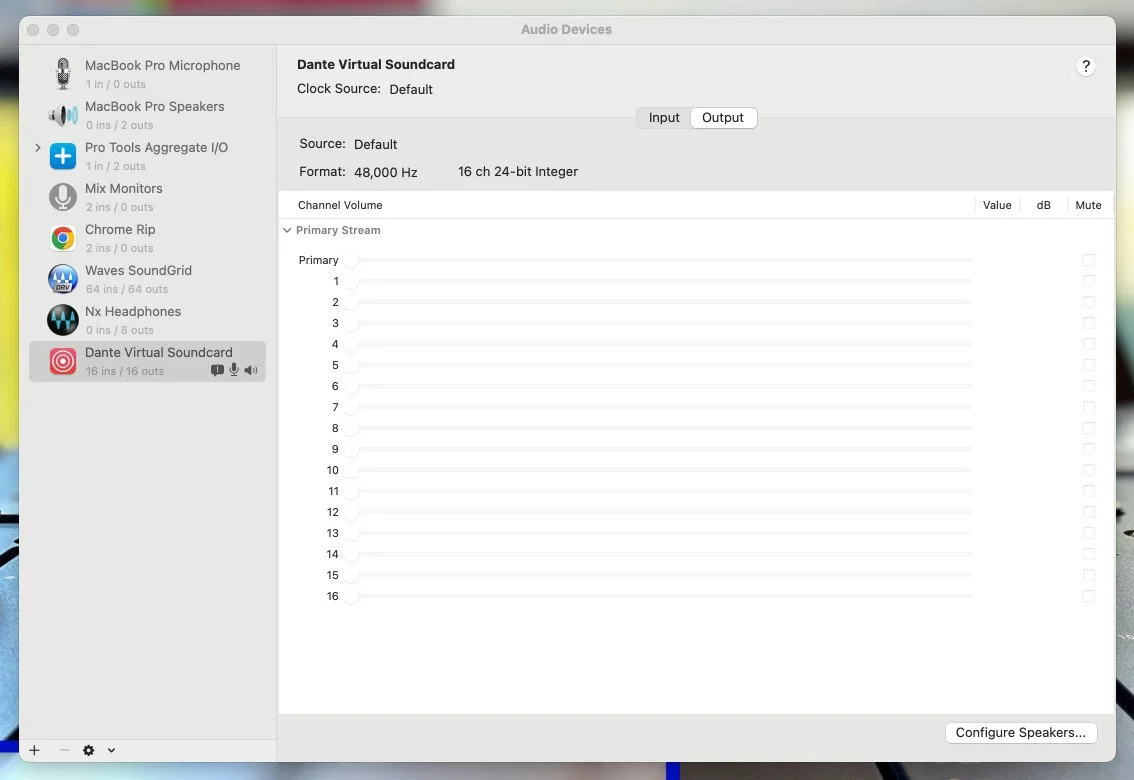The image size is (1134, 780).
Task: Click the Channel Volume column header
Action: 340,205
